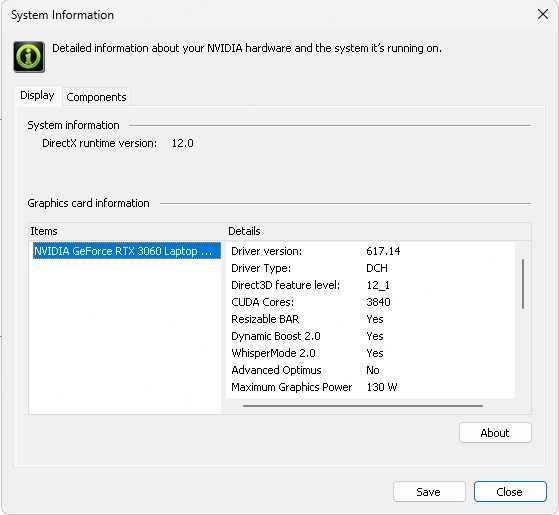Image resolution: width=559 pixels, height=515 pixels.
Task: Select NVIDIA GeForce RTX 3060 Laptop item
Action: pos(127,251)
